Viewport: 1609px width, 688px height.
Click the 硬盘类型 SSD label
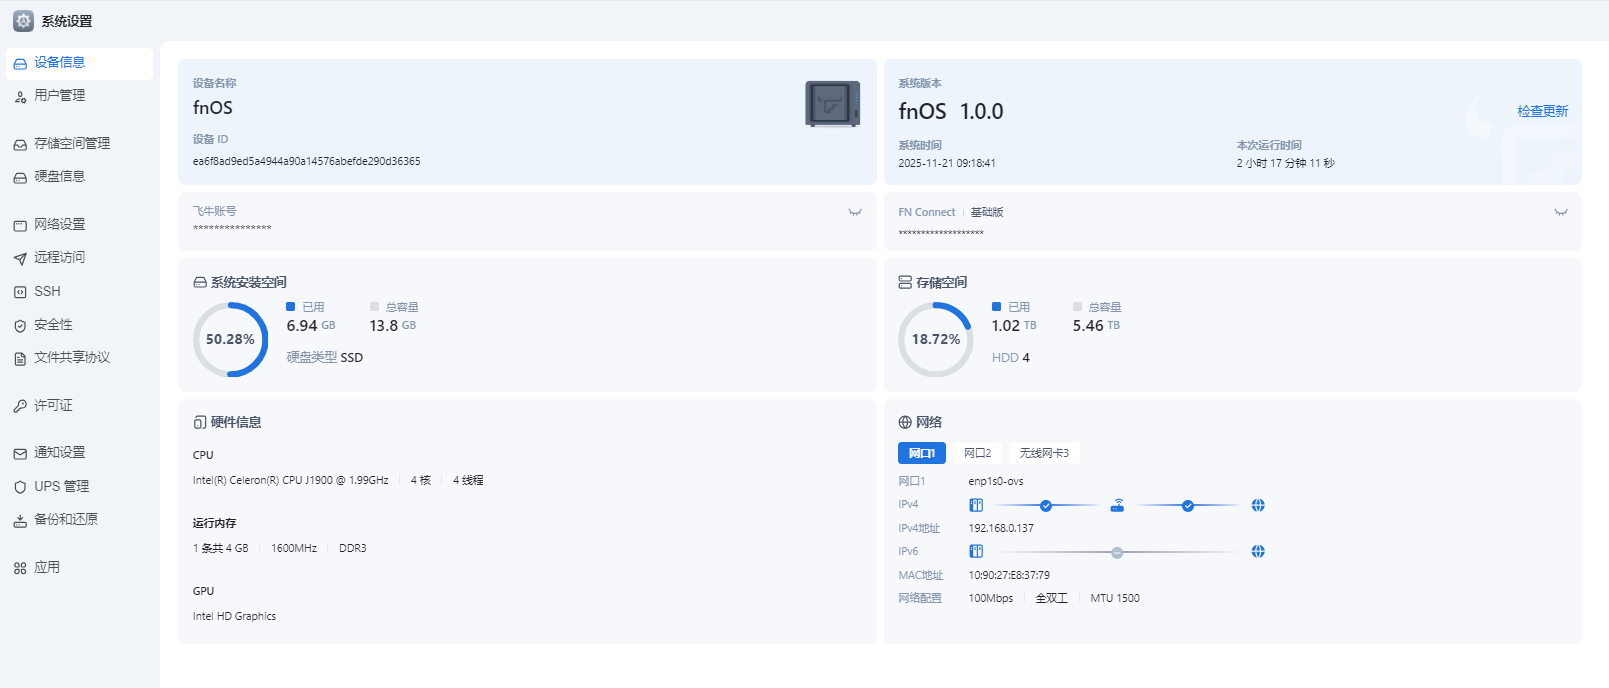[x=325, y=357]
